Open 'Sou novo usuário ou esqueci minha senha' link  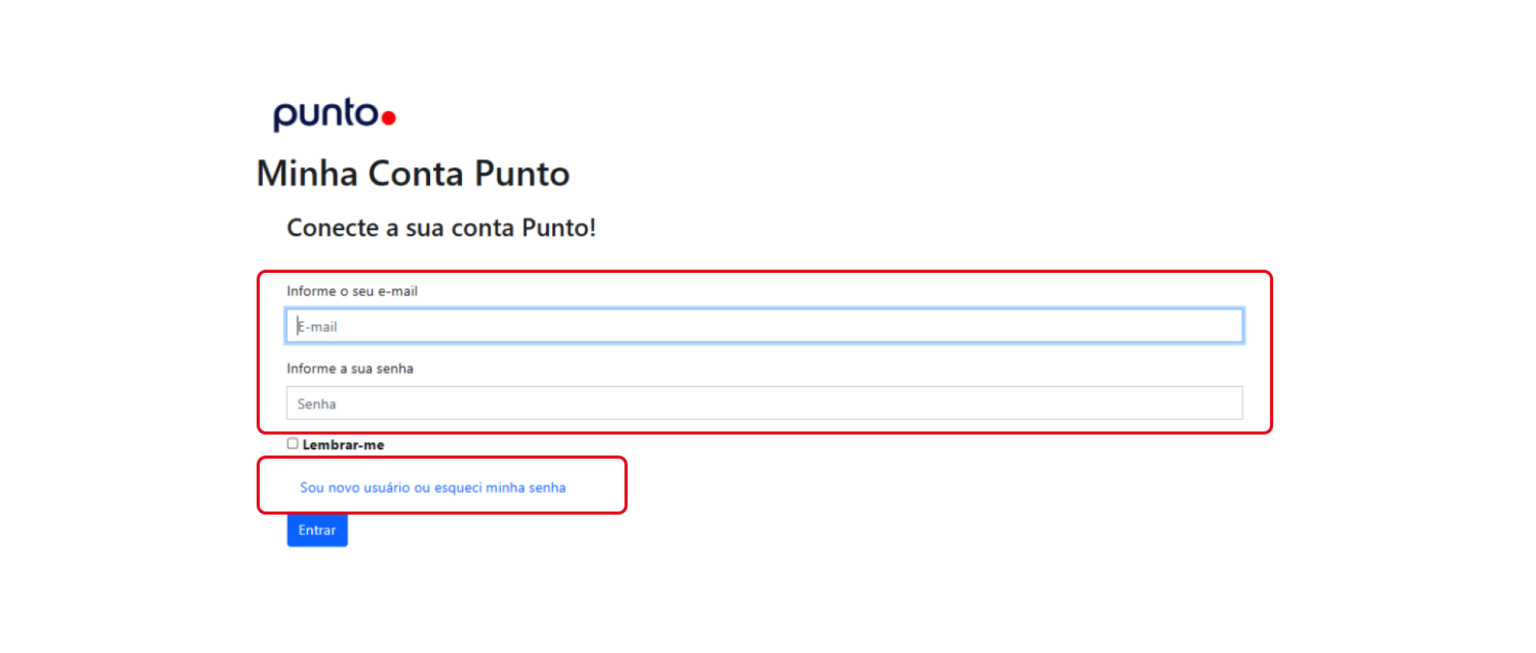click(432, 488)
